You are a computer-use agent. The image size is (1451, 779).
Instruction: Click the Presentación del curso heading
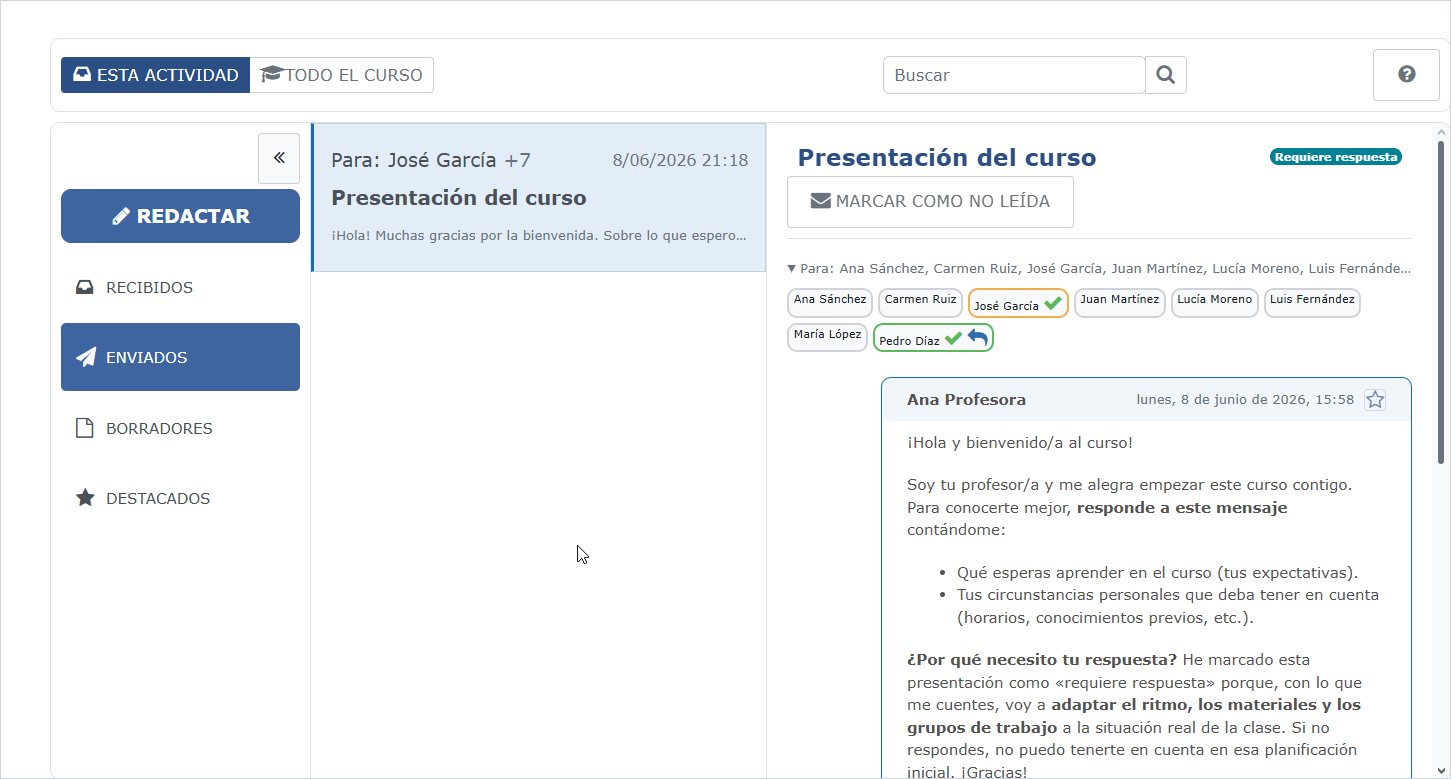click(x=947, y=158)
